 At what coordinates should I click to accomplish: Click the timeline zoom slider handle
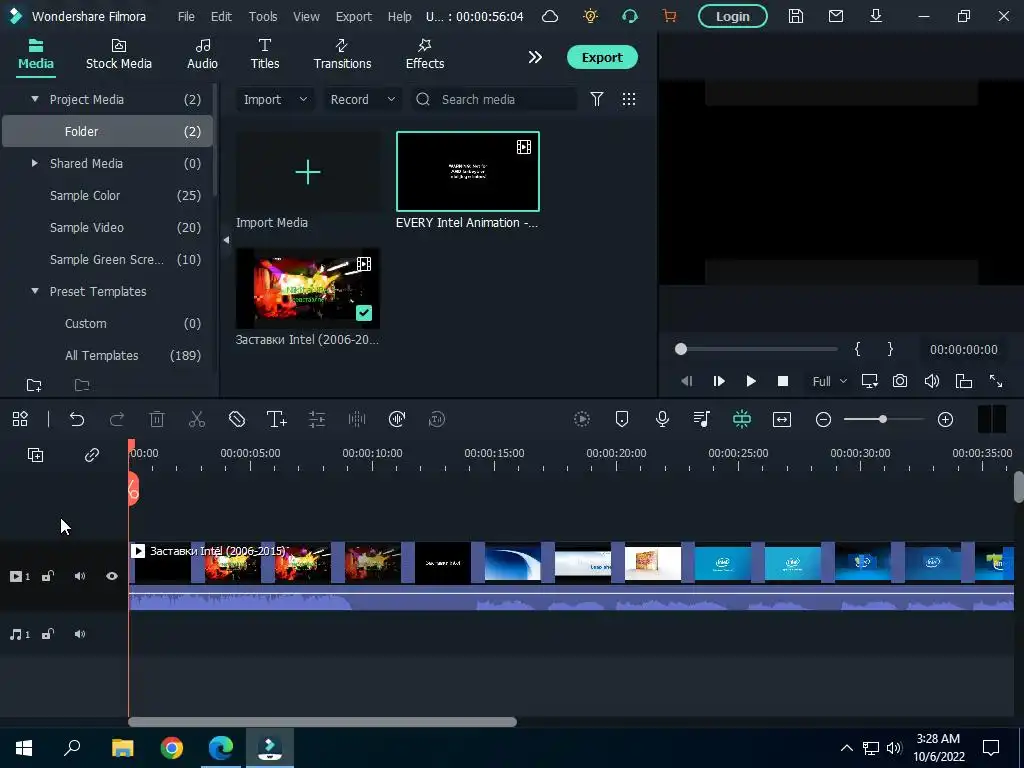point(882,419)
